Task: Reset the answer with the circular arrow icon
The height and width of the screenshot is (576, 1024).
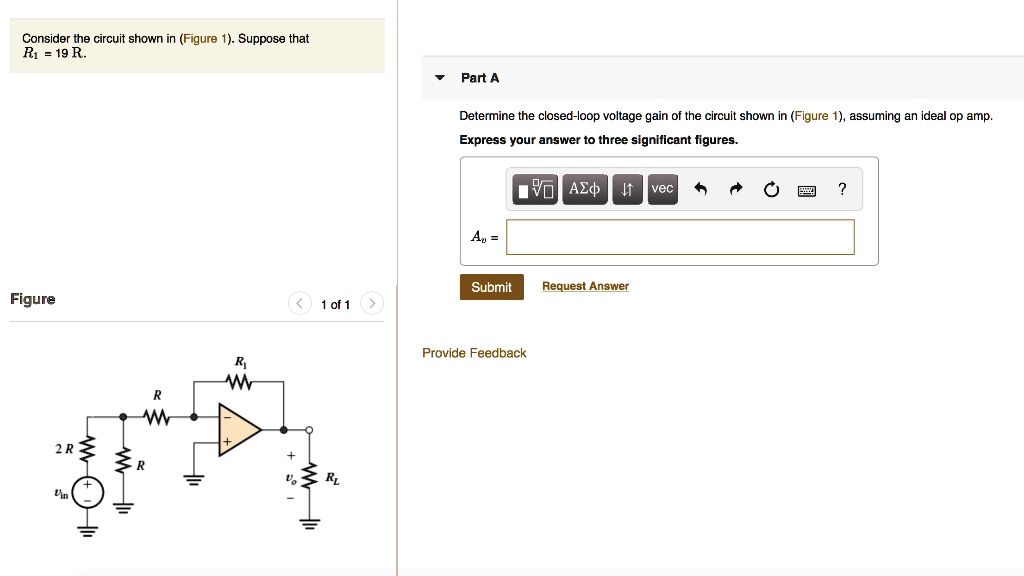Action: point(771,188)
